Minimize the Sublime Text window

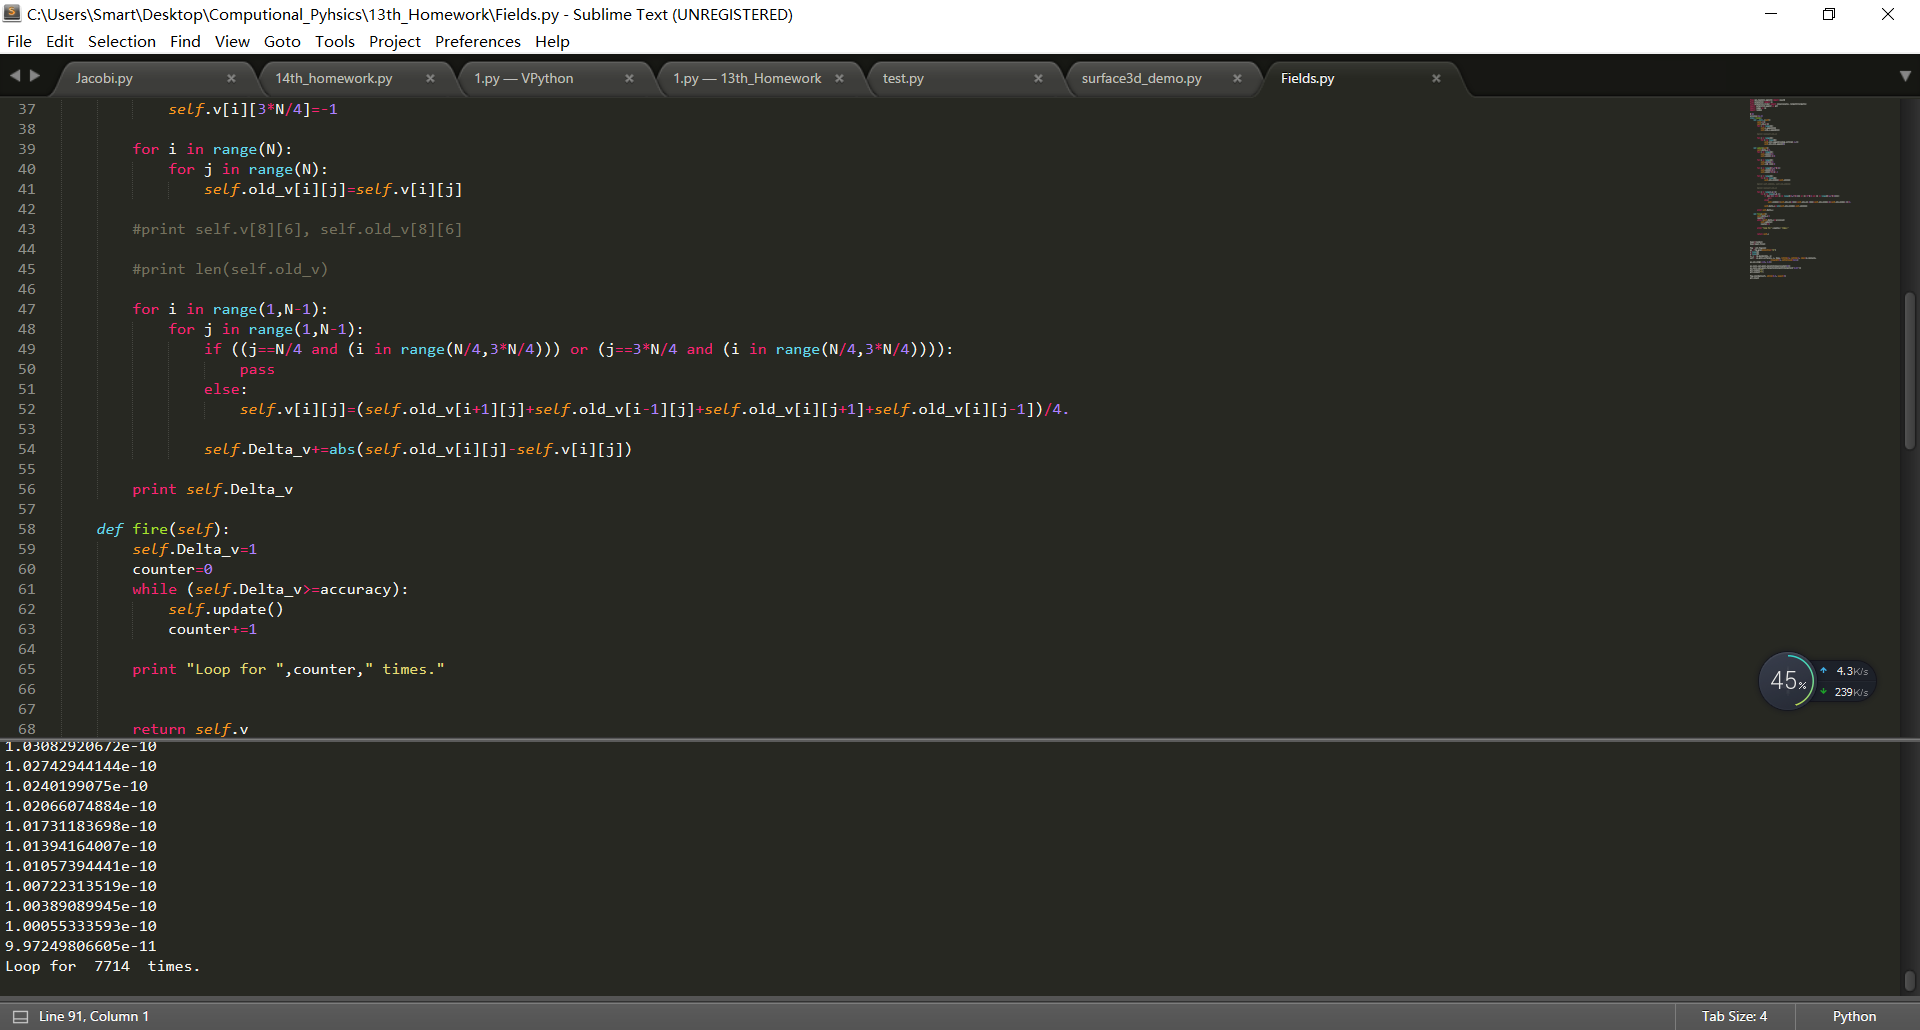(1770, 14)
